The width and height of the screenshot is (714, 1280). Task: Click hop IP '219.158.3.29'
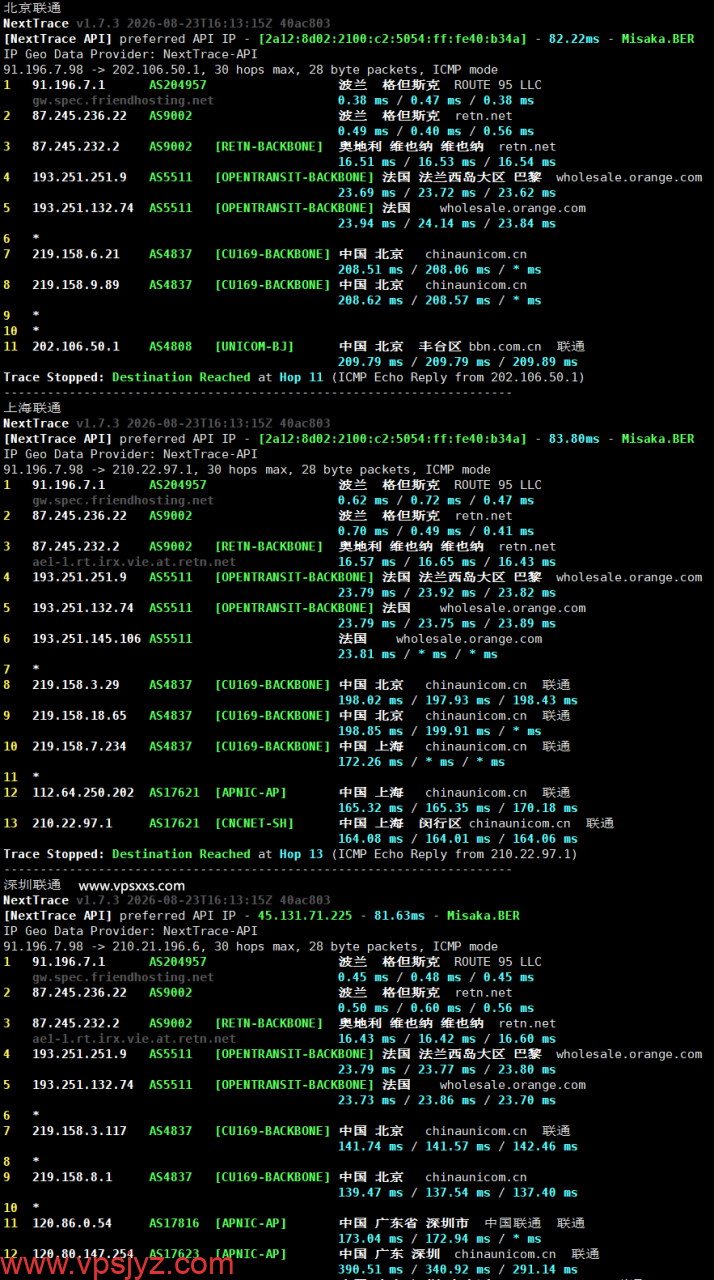[x=75, y=685]
